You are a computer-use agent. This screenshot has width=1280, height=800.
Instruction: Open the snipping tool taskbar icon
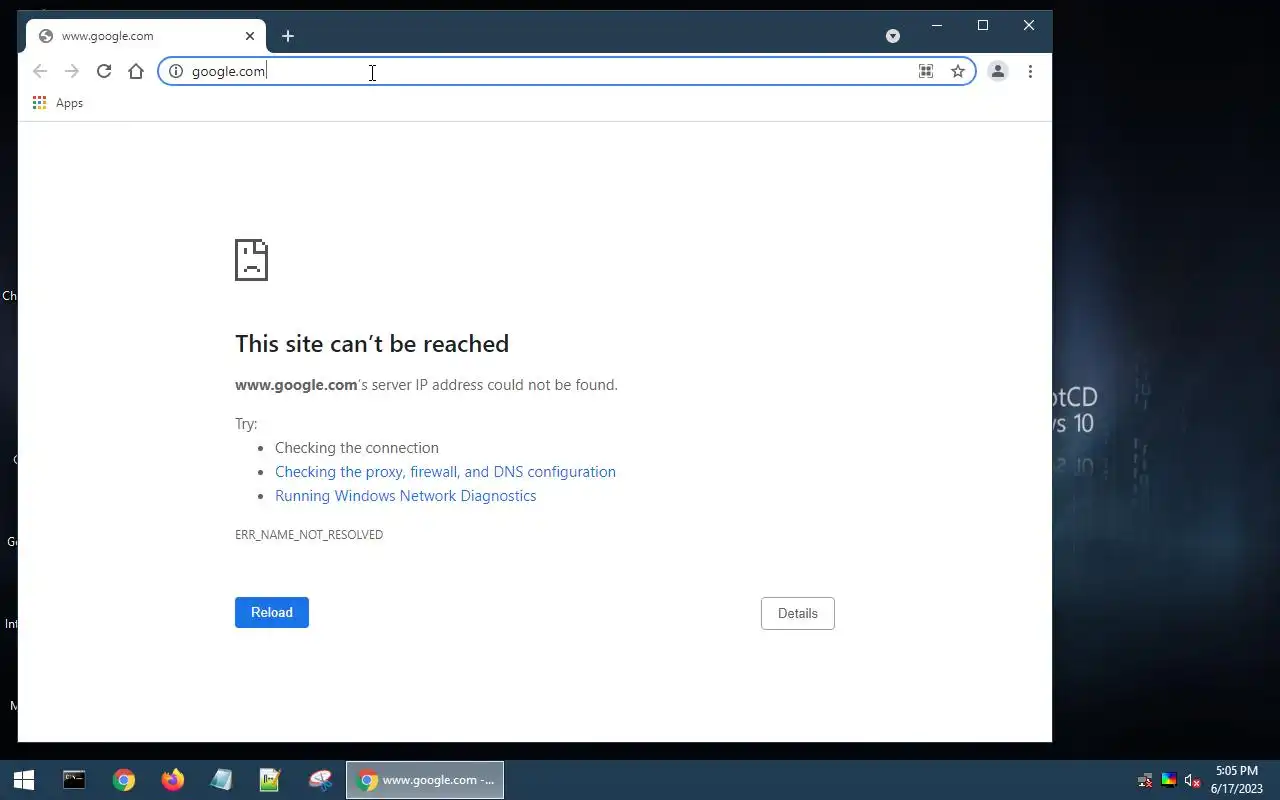coord(320,780)
